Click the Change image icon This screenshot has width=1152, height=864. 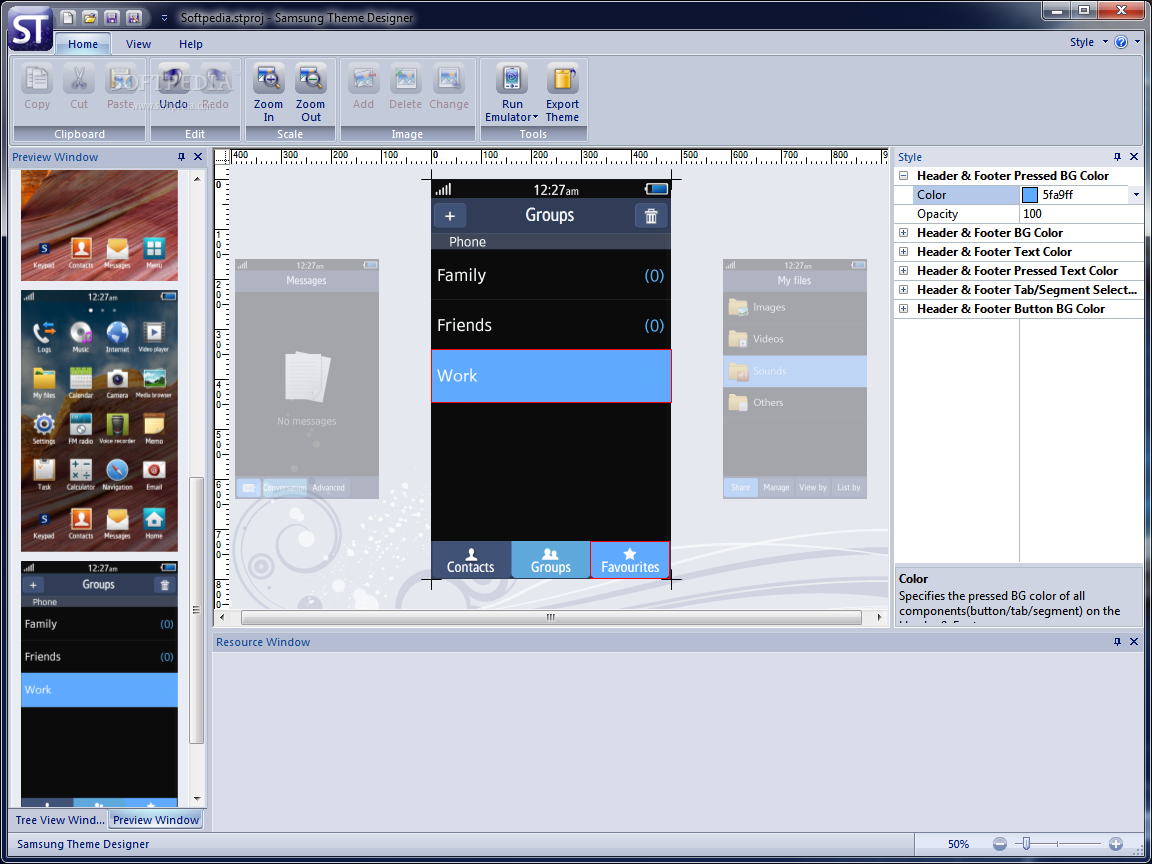(x=449, y=79)
